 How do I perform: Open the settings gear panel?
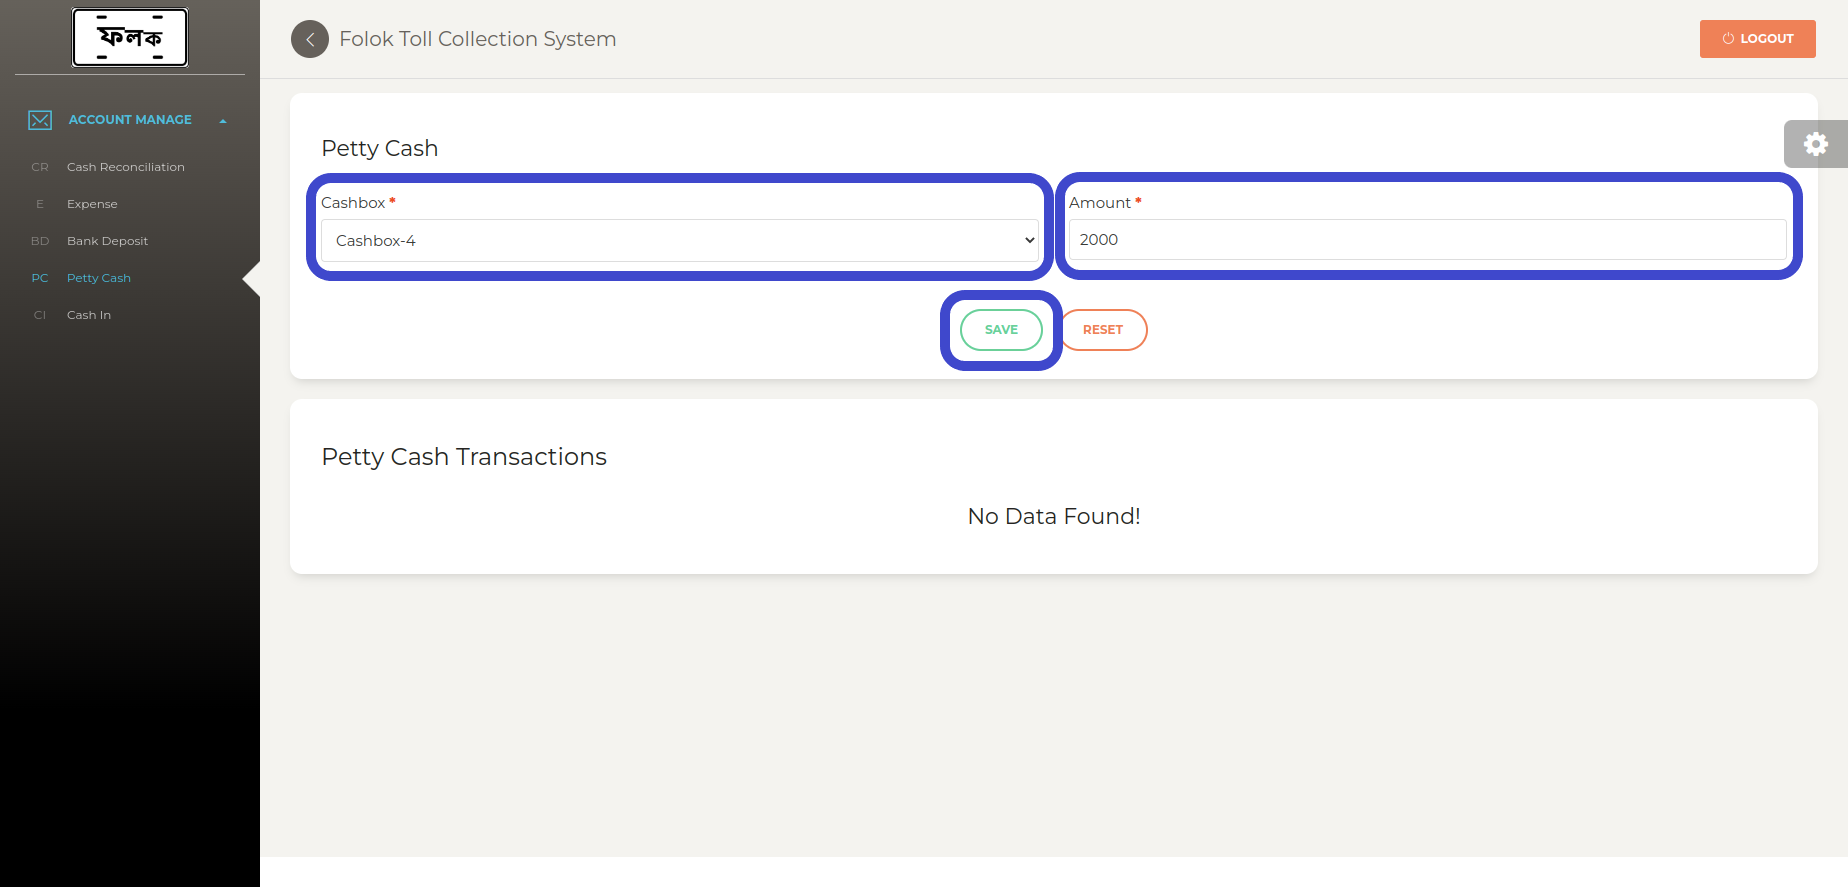click(x=1816, y=144)
